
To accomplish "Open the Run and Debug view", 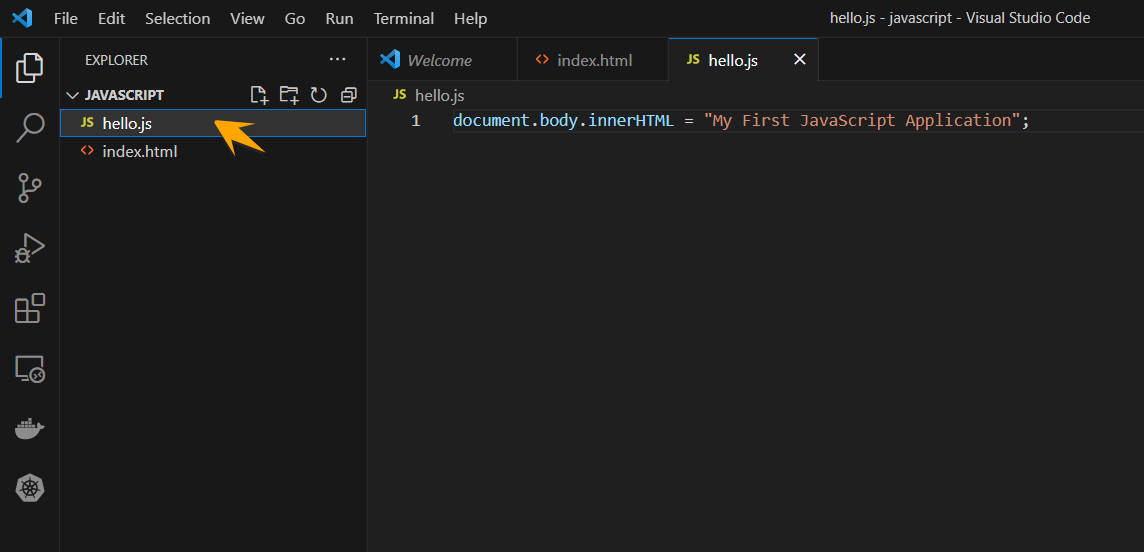I will pos(30,249).
